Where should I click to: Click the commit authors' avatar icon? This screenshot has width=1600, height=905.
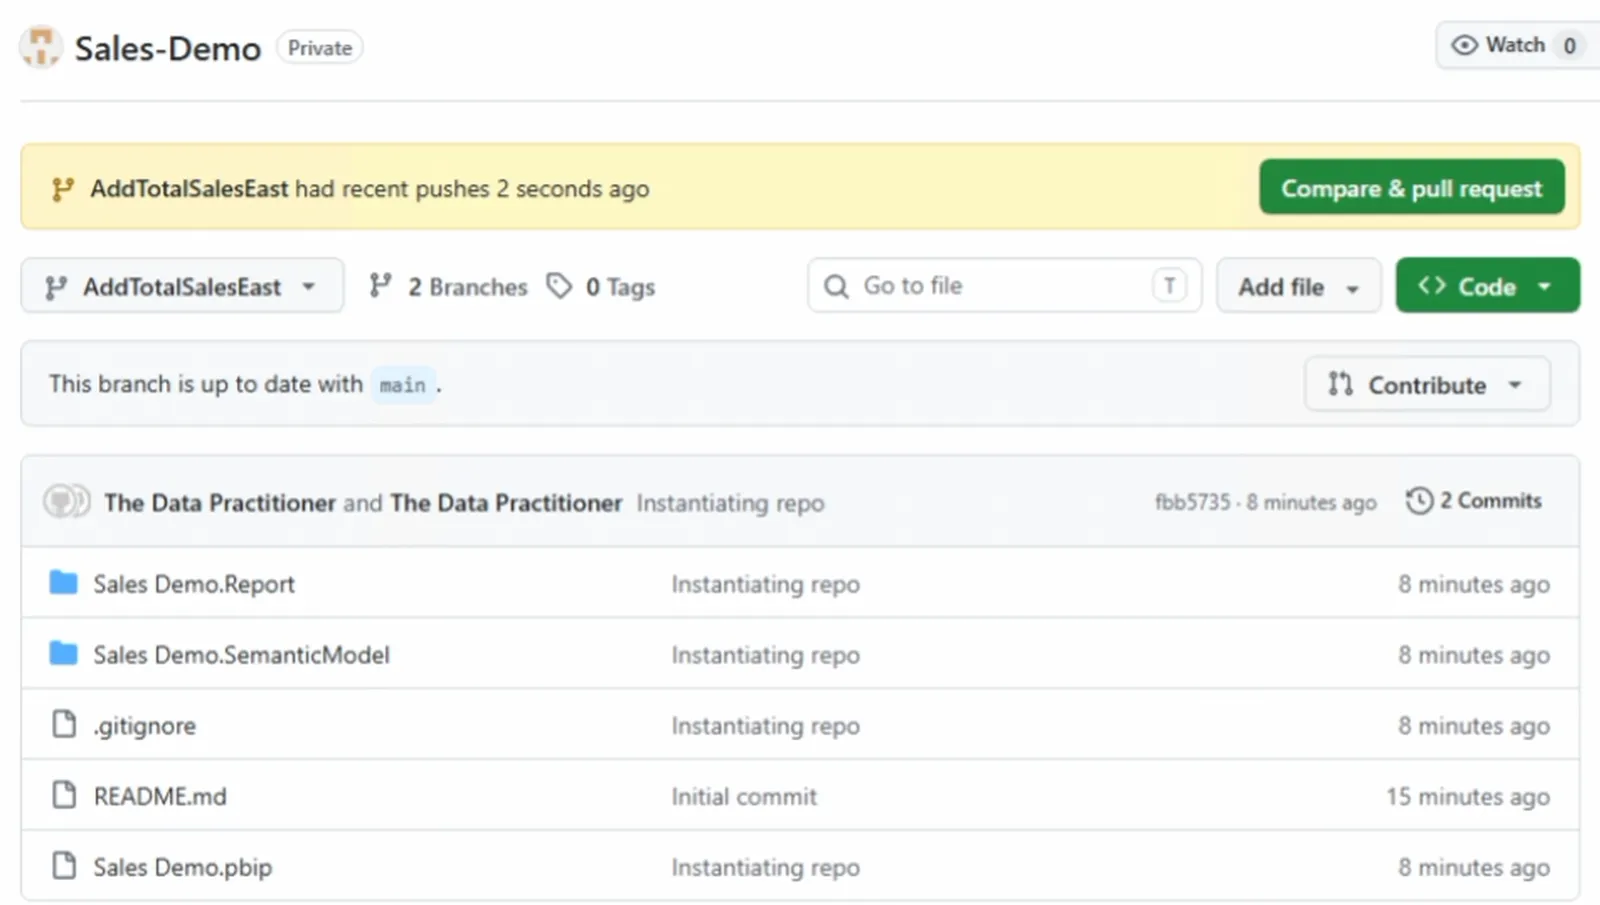pyautogui.click(x=67, y=501)
